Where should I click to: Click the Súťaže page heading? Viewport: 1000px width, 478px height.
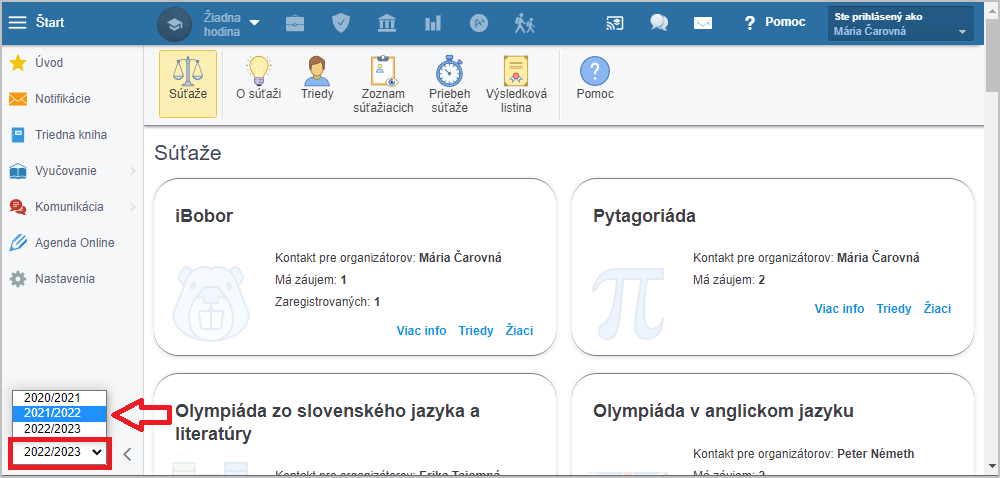(188, 153)
